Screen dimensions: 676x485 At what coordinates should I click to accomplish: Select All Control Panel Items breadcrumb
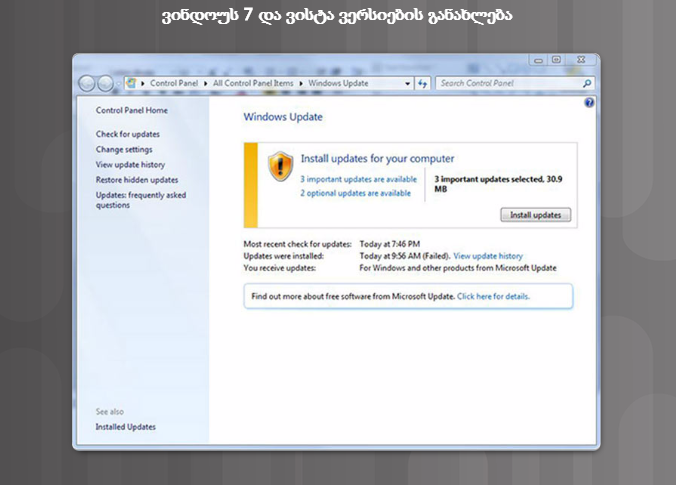point(254,84)
